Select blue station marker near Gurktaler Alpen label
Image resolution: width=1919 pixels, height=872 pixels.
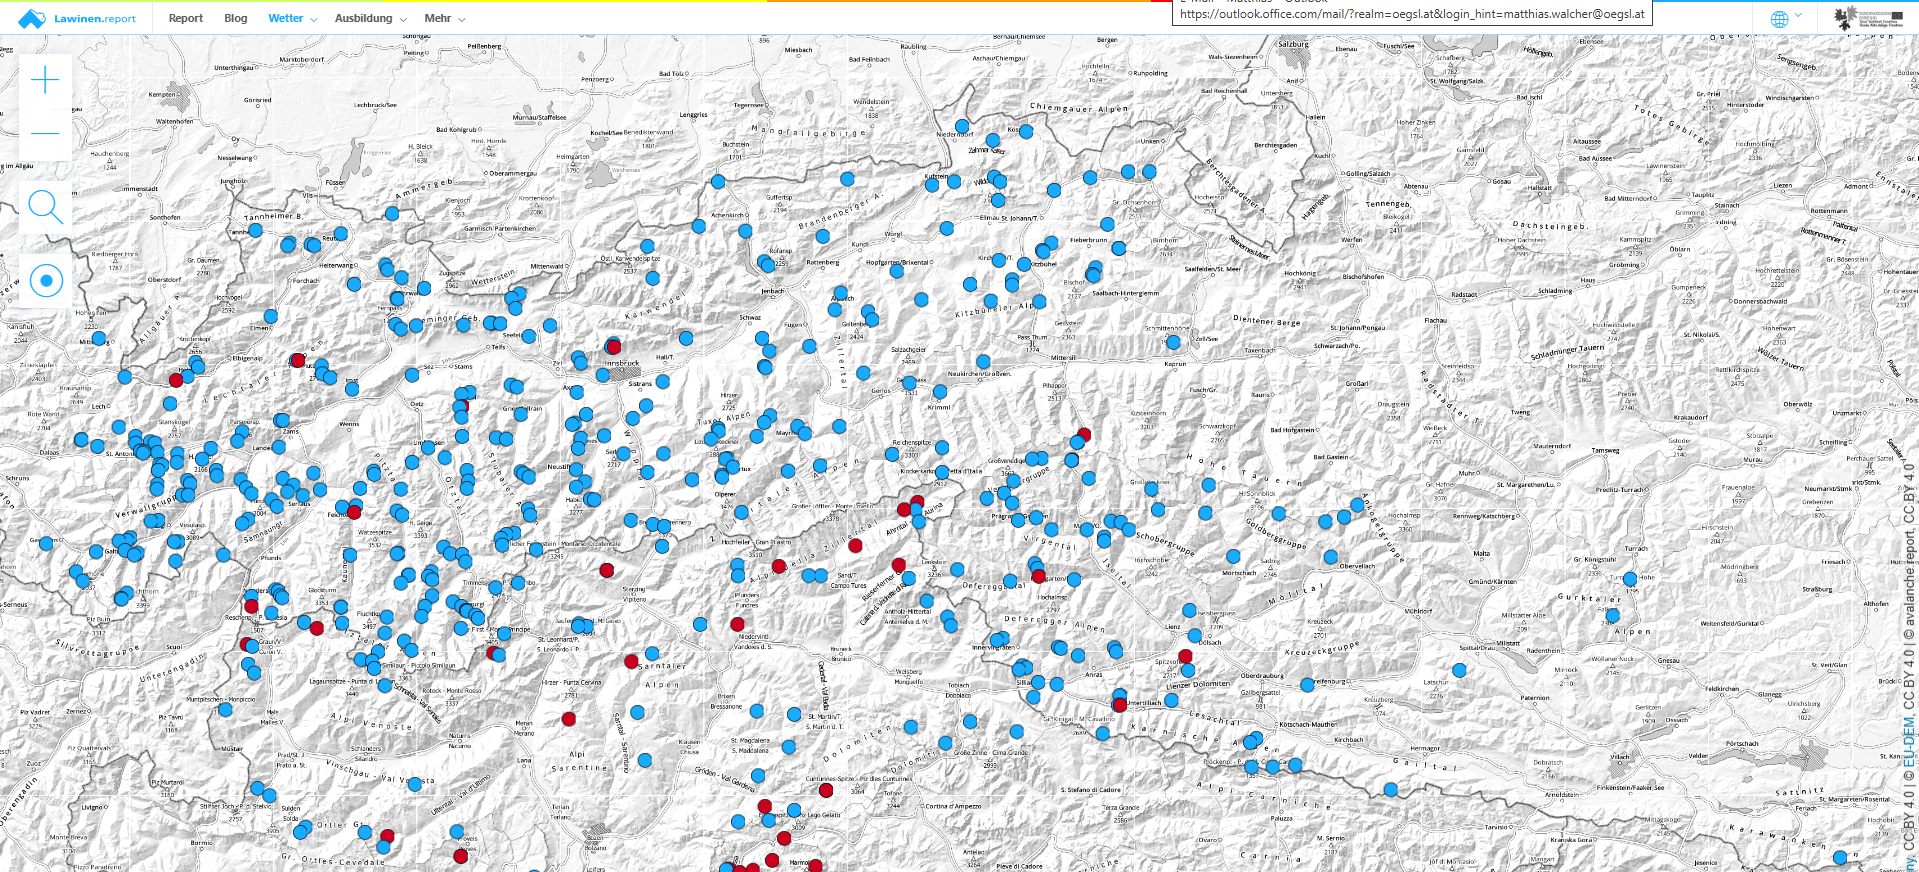(x=1612, y=616)
